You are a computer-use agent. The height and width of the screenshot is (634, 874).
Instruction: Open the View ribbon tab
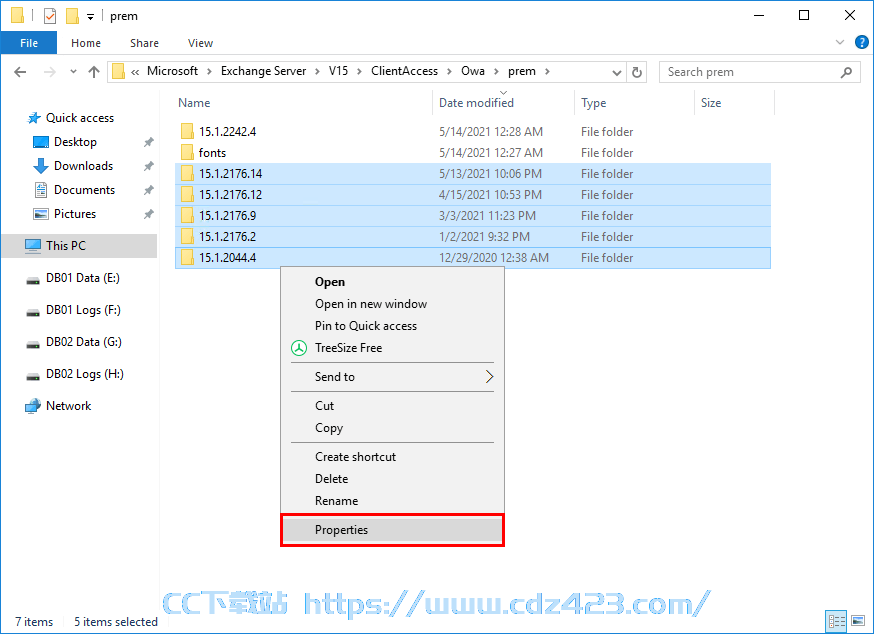[200, 43]
